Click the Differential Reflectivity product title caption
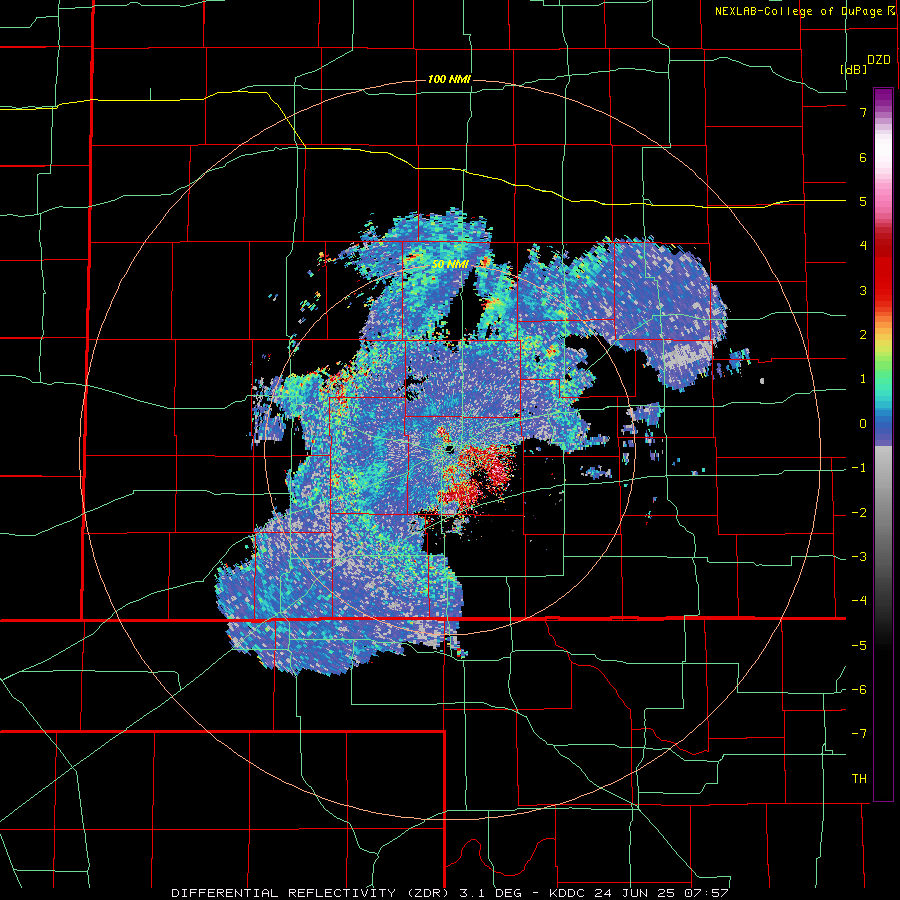 (x=450, y=893)
